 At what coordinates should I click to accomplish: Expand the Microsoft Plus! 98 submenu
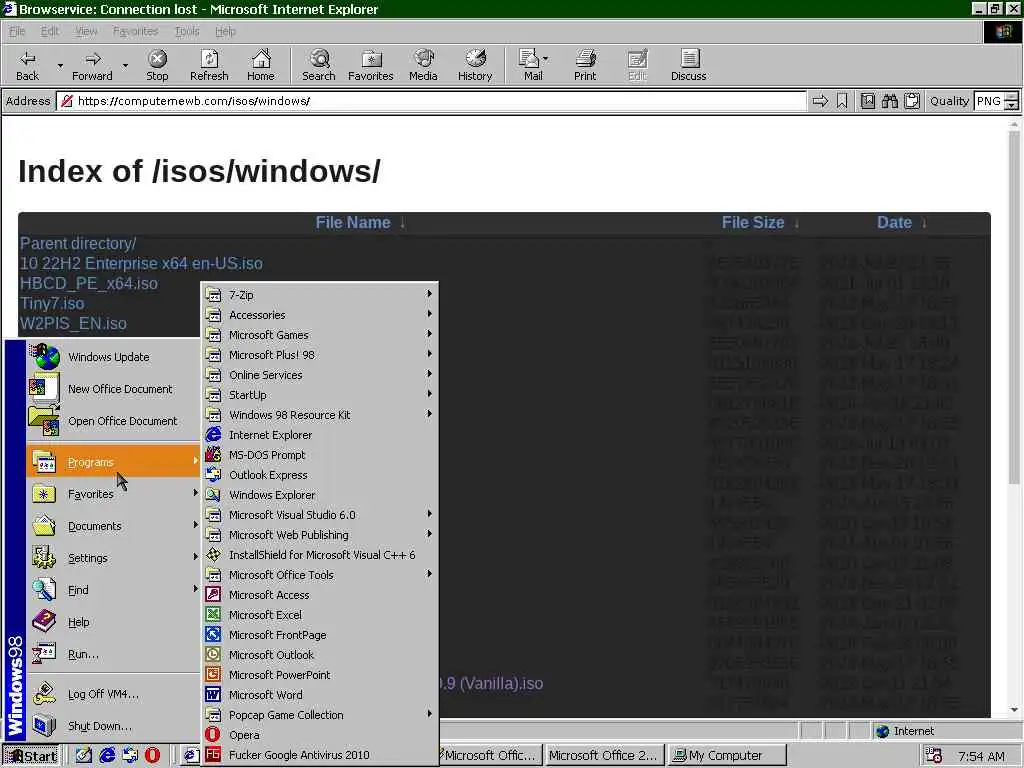click(x=320, y=355)
